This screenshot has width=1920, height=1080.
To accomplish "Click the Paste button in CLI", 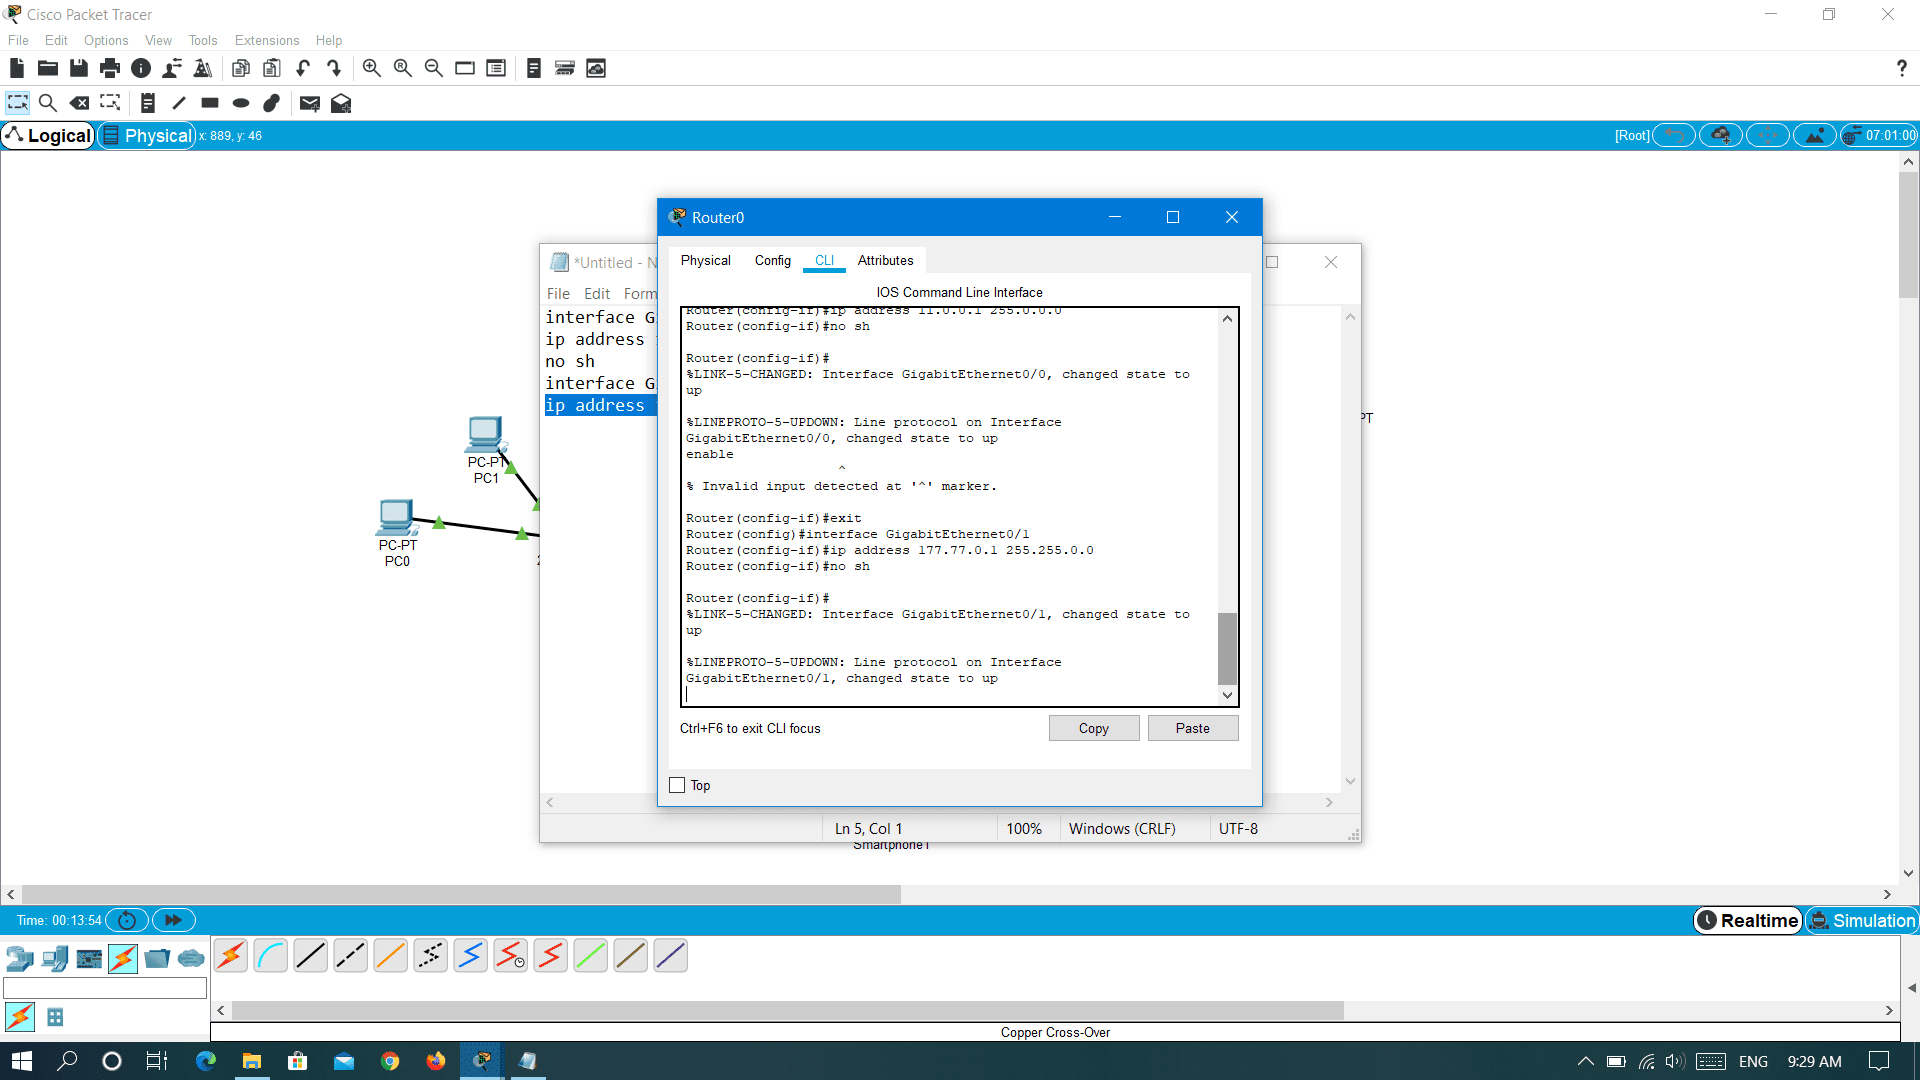I will coord(1193,728).
